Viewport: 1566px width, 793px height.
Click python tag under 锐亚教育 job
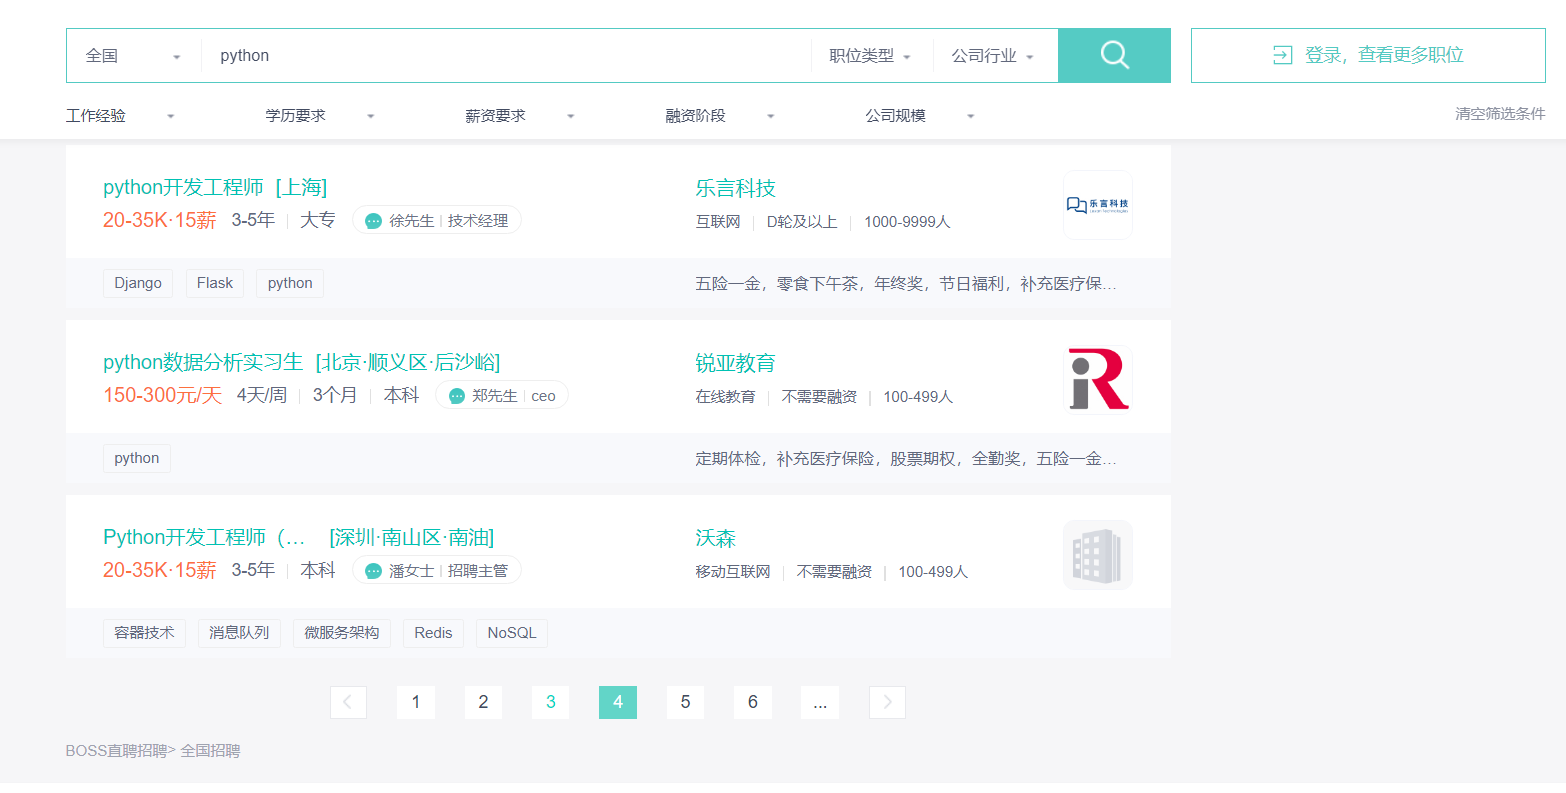[x=137, y=458]
